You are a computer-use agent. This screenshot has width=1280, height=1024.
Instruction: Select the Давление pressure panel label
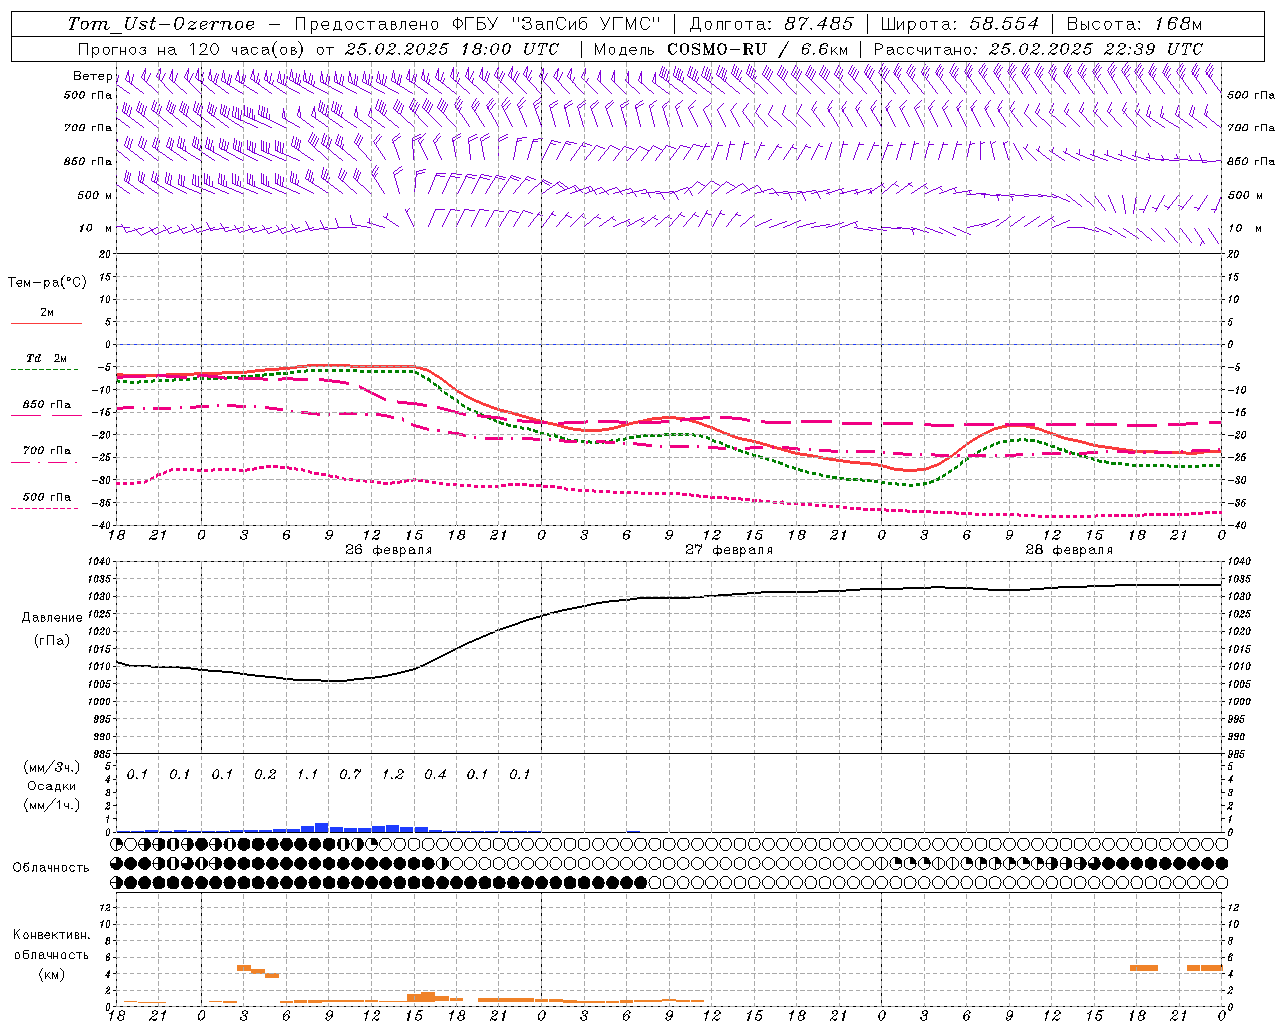tap(52, 618)
